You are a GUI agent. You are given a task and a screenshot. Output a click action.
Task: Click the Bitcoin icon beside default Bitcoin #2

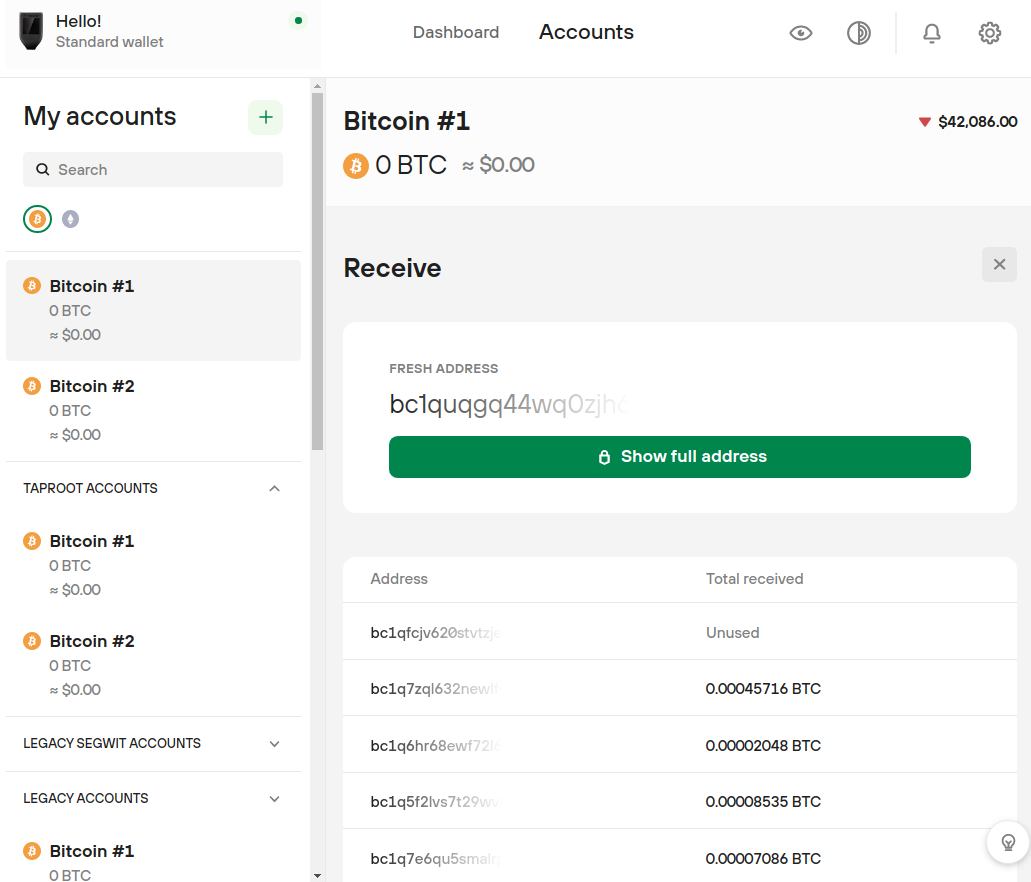coord(32,386)
